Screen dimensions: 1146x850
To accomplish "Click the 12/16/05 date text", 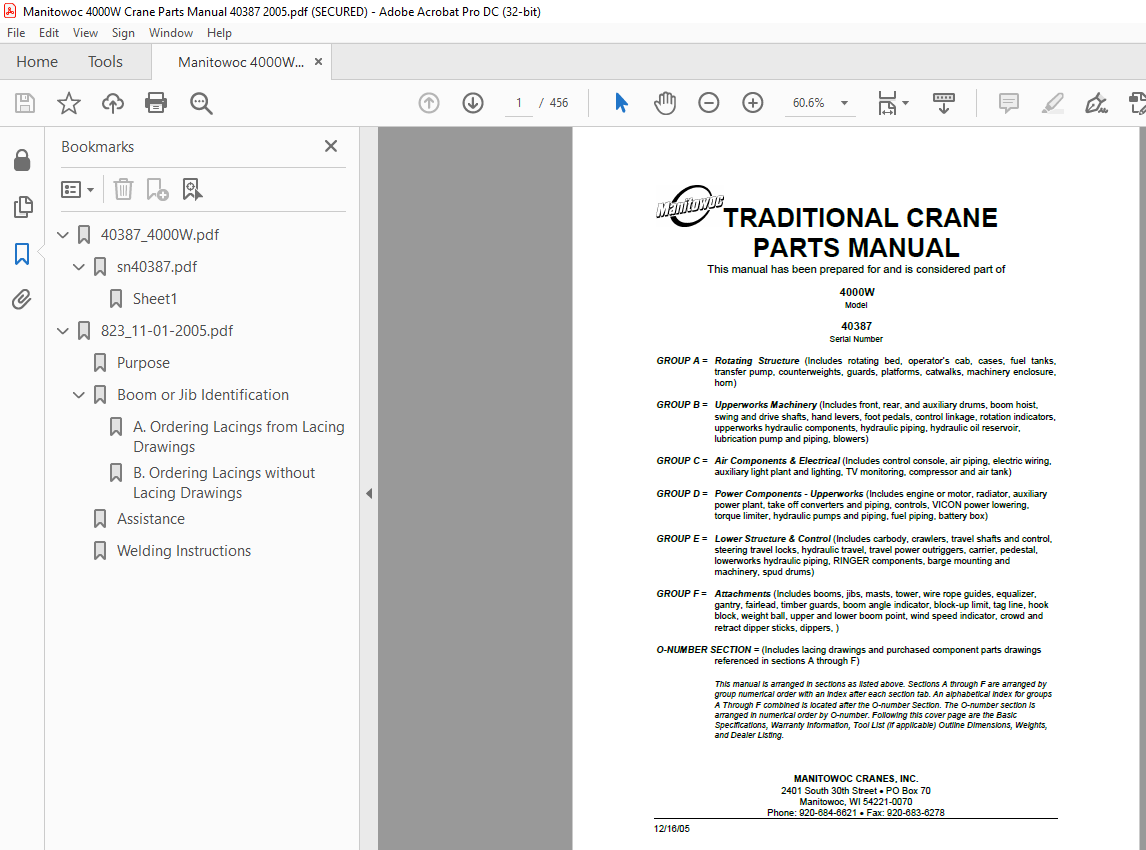I will (x=671, y=829).
